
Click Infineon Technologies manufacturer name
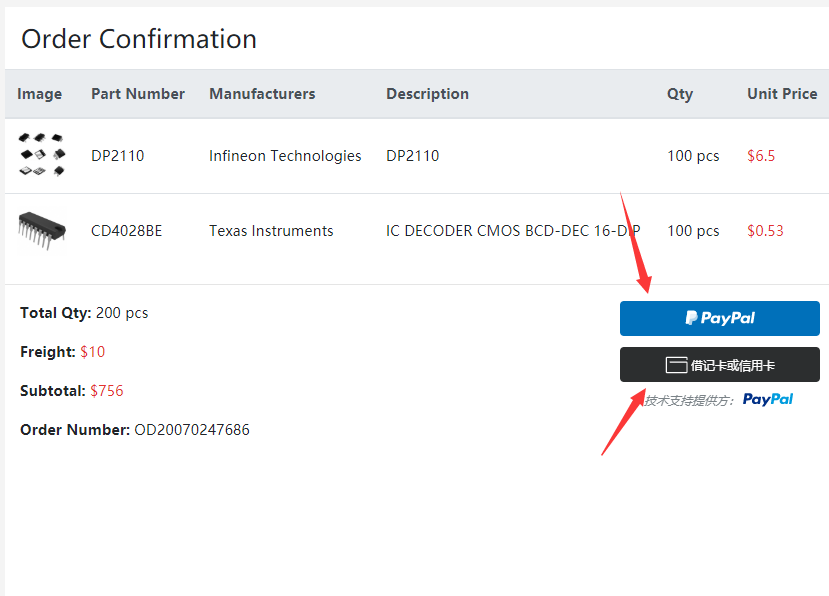click(285, 156)
